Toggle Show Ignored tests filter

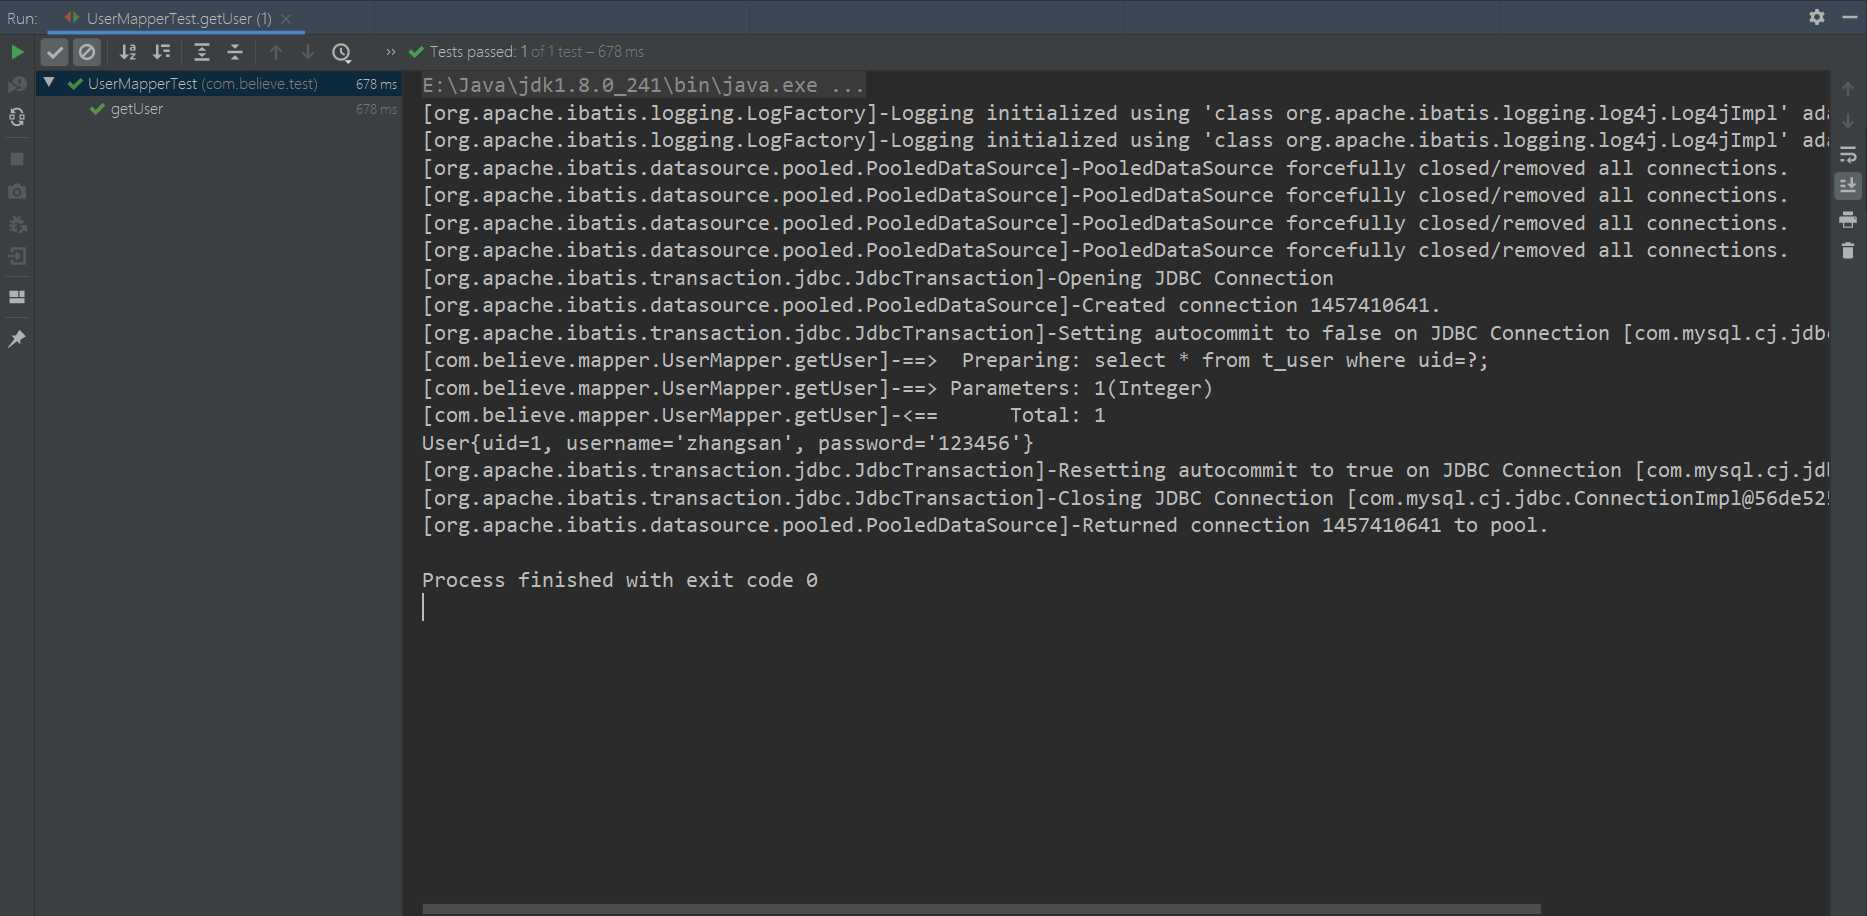pos(87,52)
